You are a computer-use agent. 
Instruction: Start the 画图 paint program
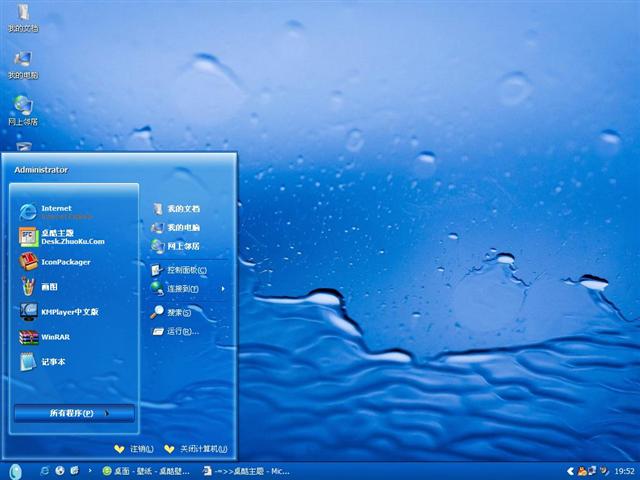pyautogui.click(x=38, y=287)
